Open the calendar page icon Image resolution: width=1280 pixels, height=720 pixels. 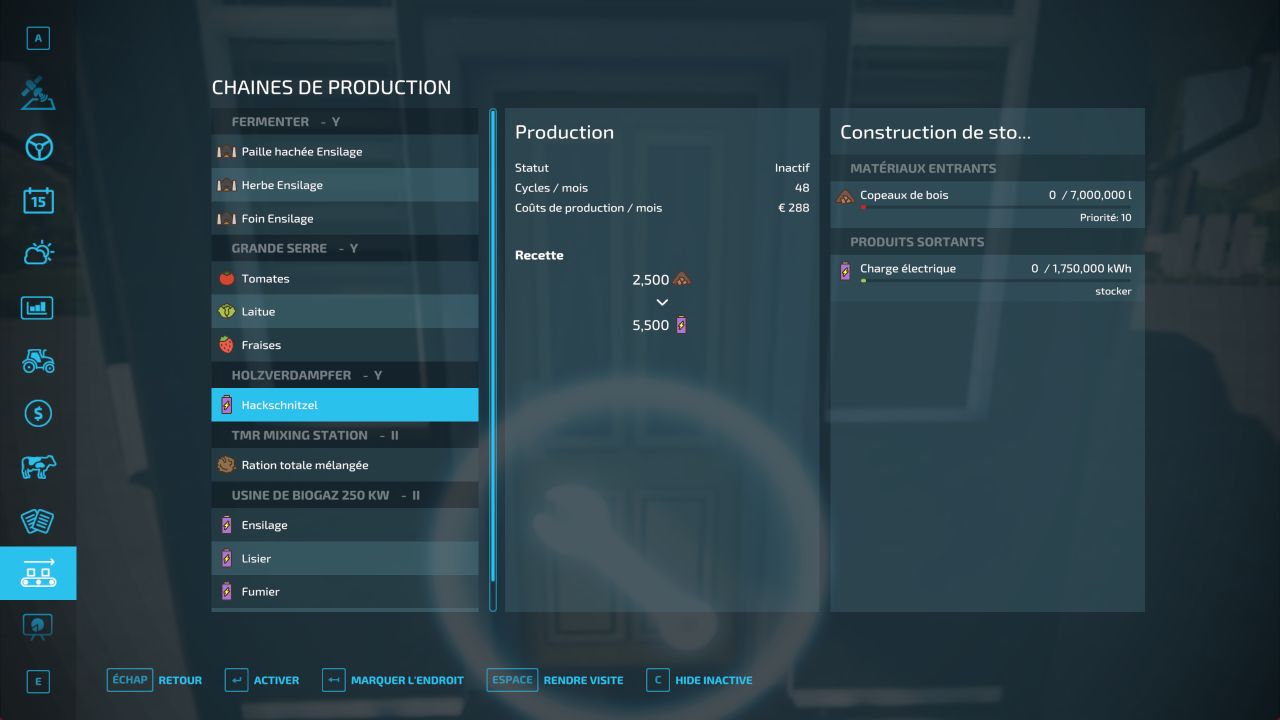pos(38,200)
